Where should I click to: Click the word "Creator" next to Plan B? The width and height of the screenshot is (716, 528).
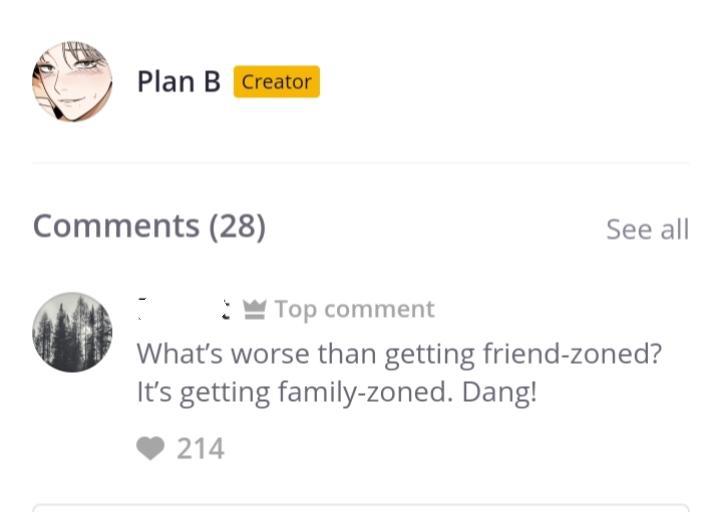(276, 82)
